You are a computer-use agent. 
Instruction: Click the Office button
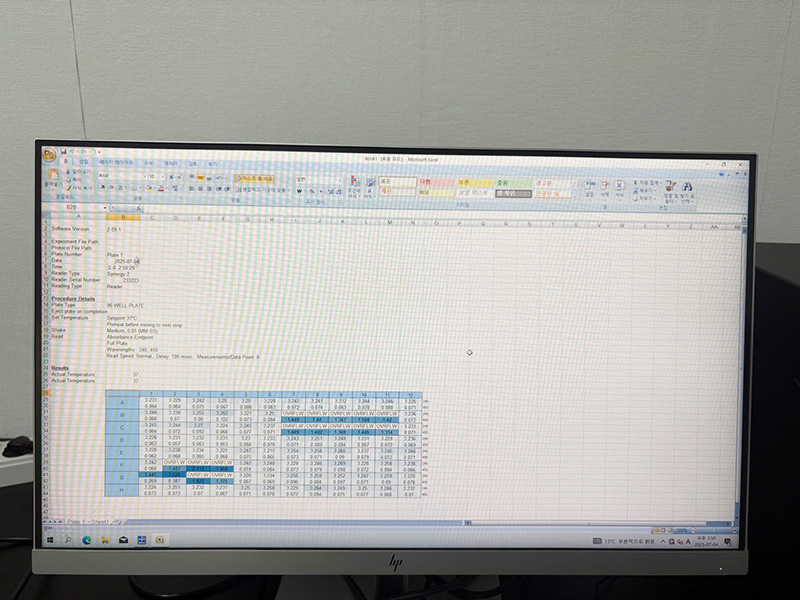tap(50, 153)
